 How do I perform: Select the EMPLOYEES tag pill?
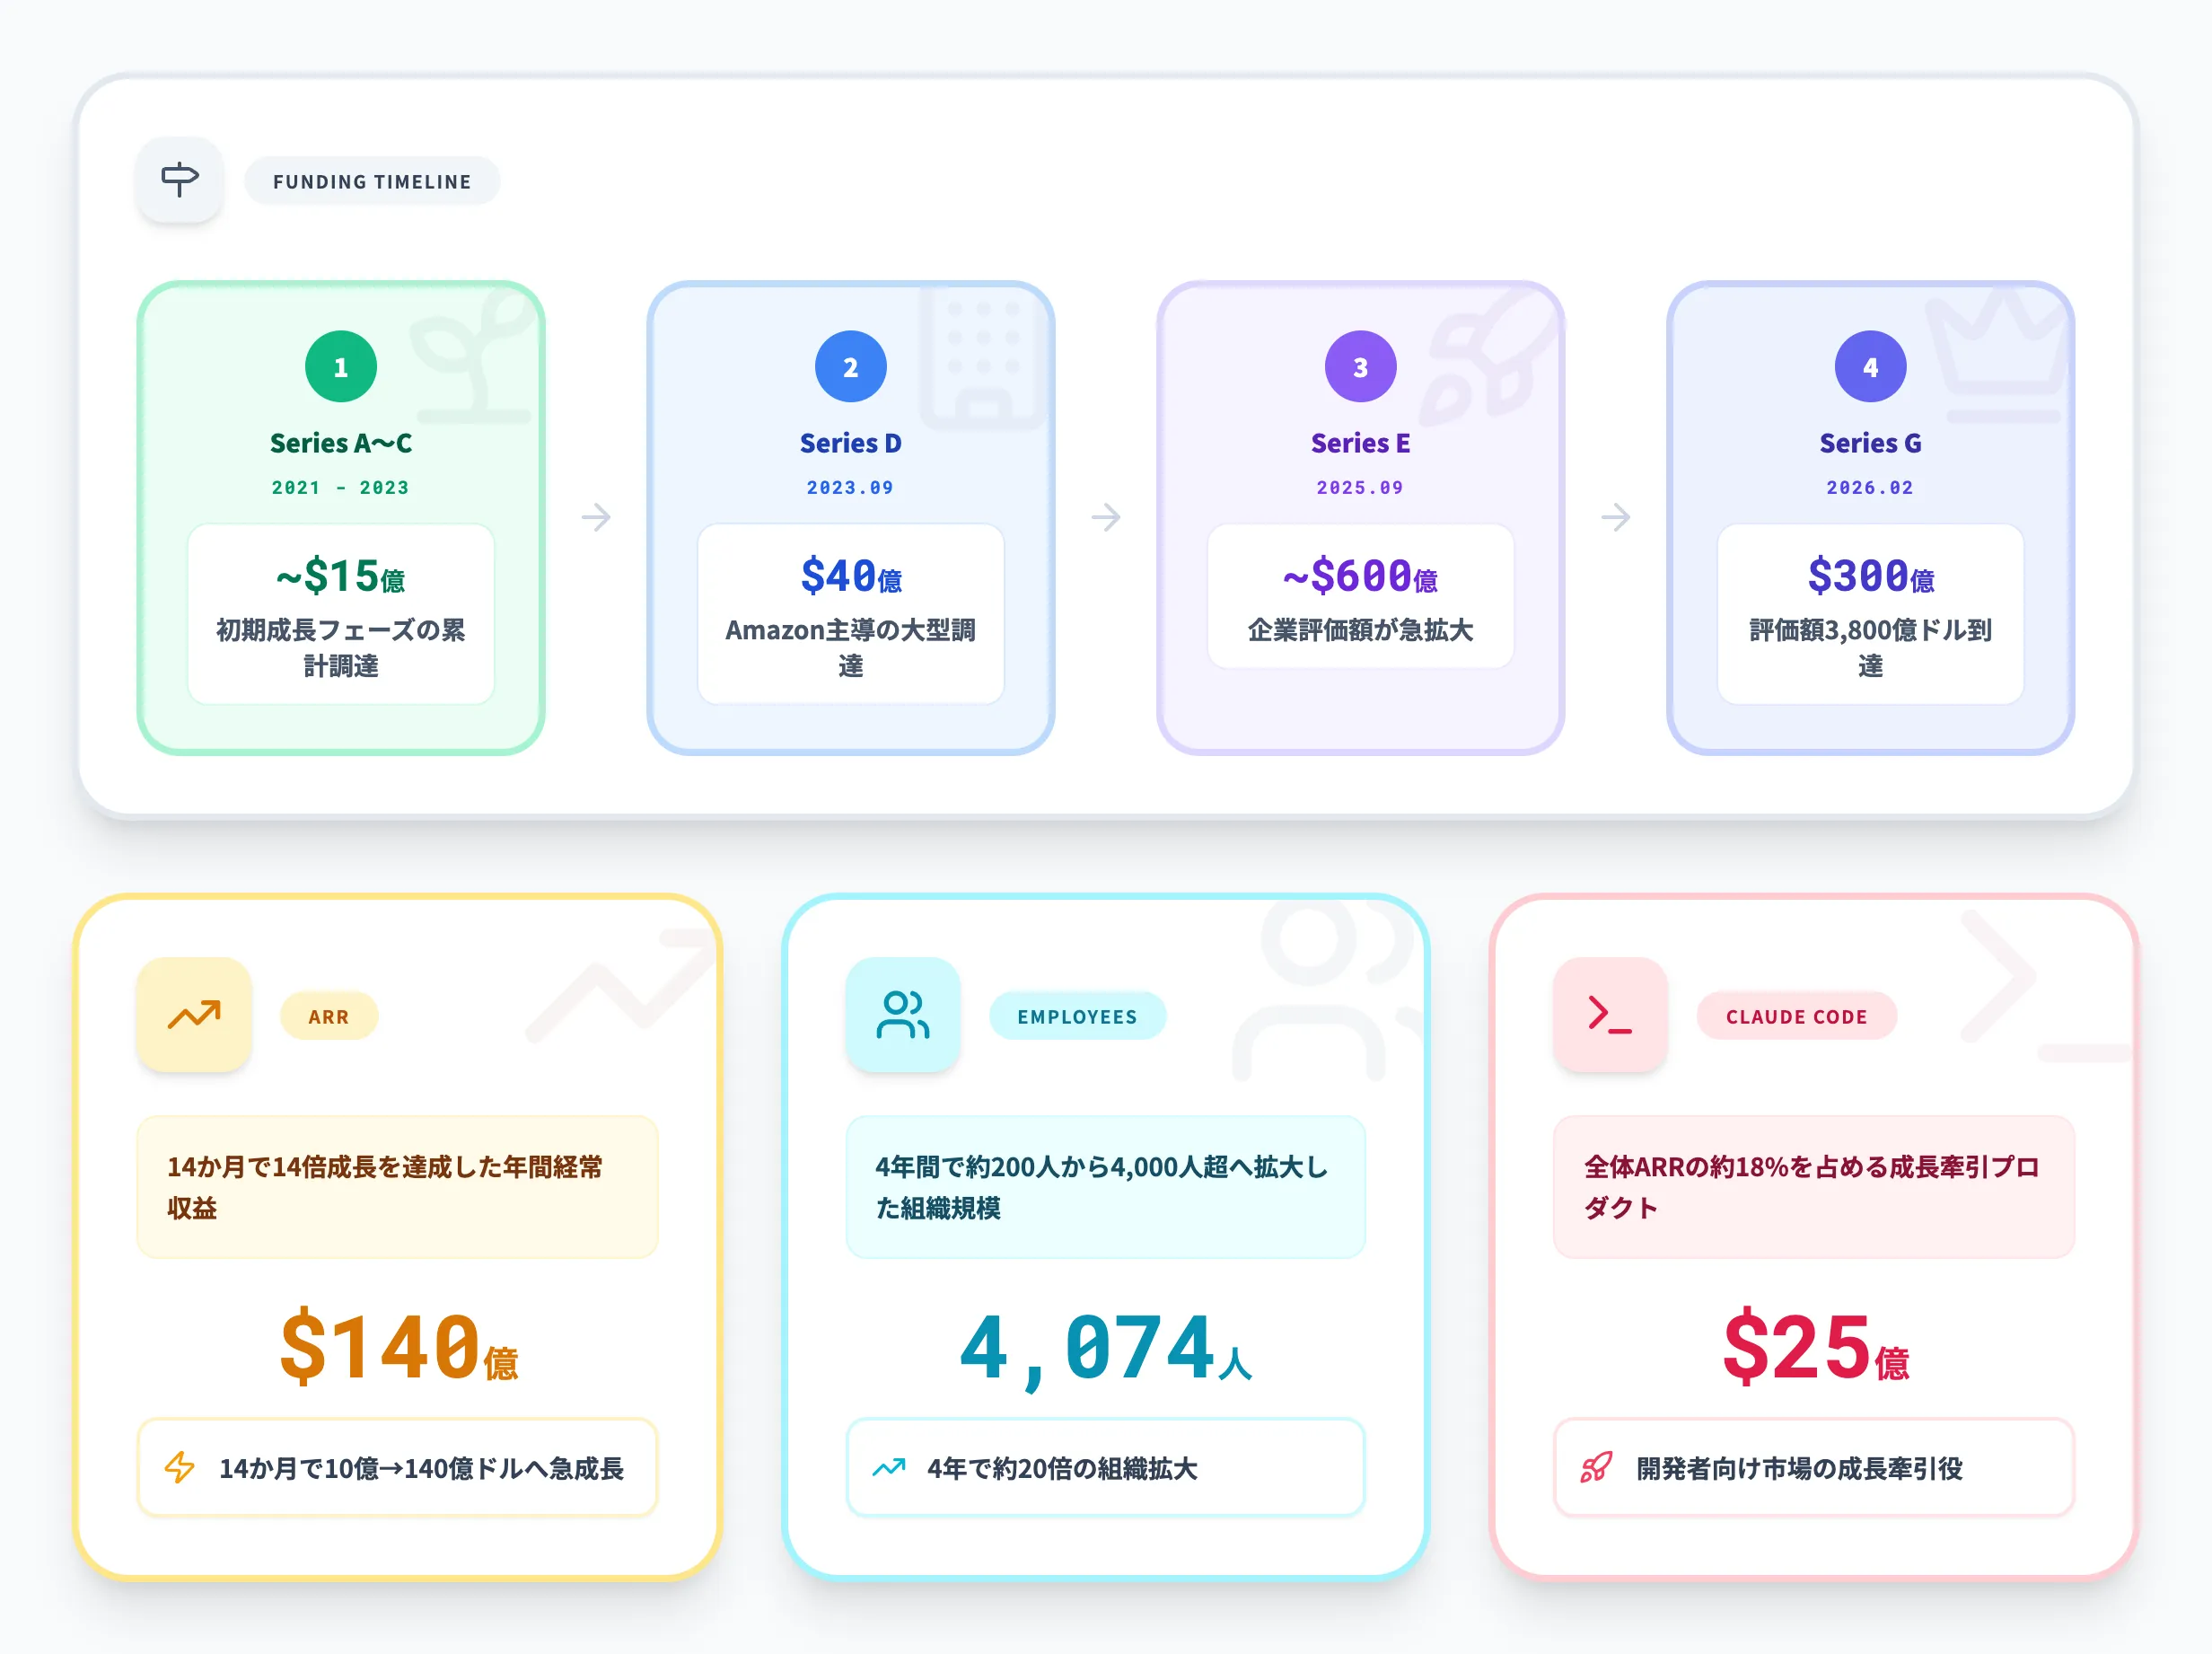click(x=1077, y=1016)
